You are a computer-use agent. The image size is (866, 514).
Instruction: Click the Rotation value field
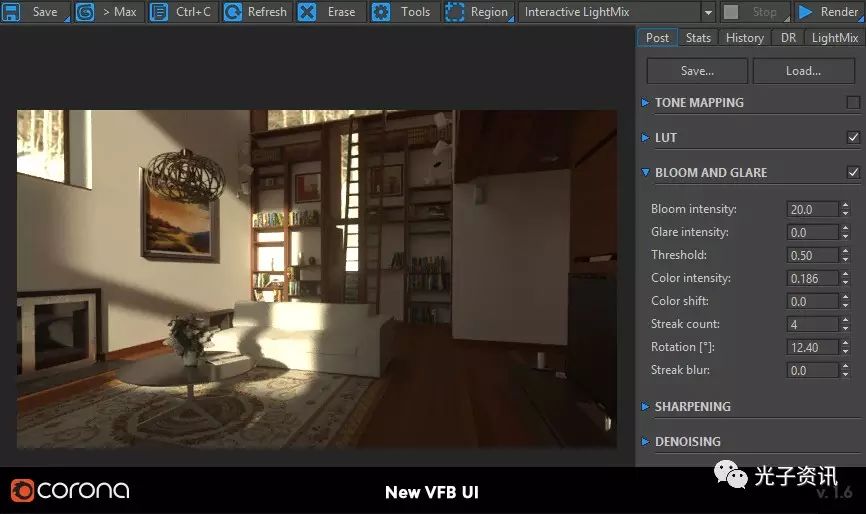(x=812, y=347)
